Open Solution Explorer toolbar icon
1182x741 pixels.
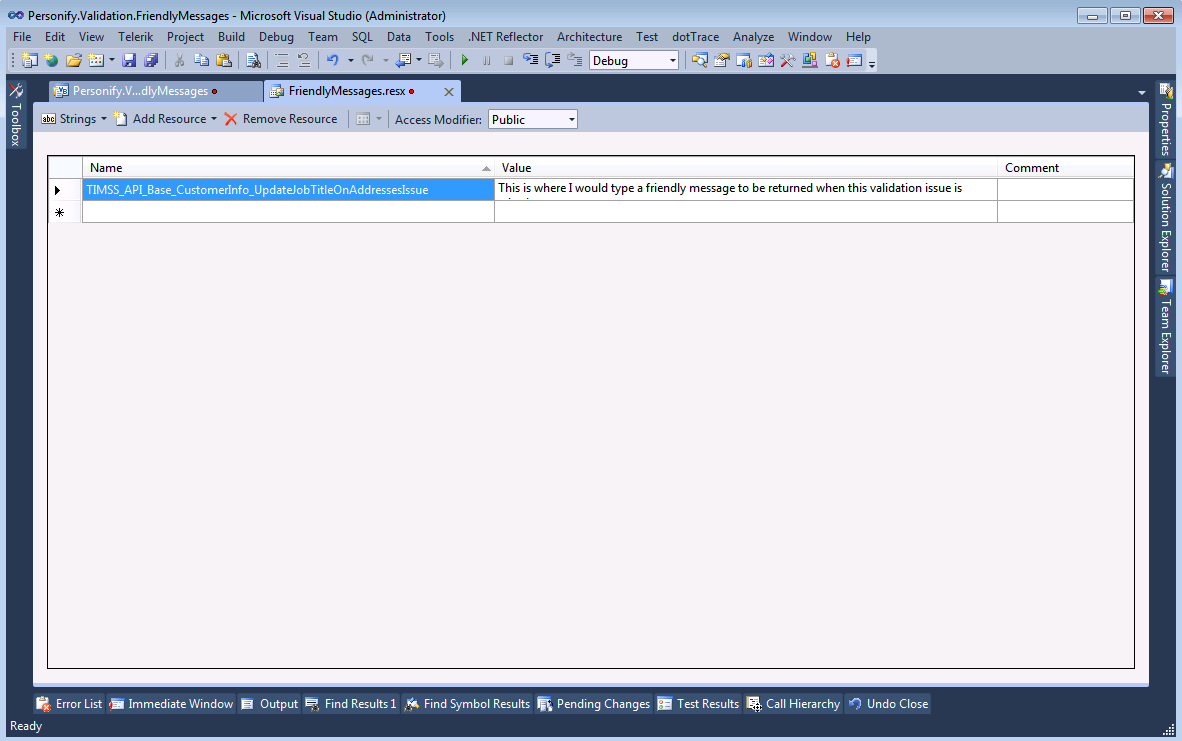coord(700,60)
